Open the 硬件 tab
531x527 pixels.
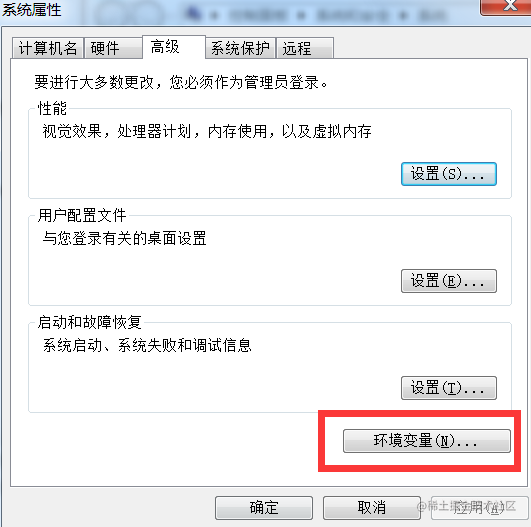(x=113, y=48)
